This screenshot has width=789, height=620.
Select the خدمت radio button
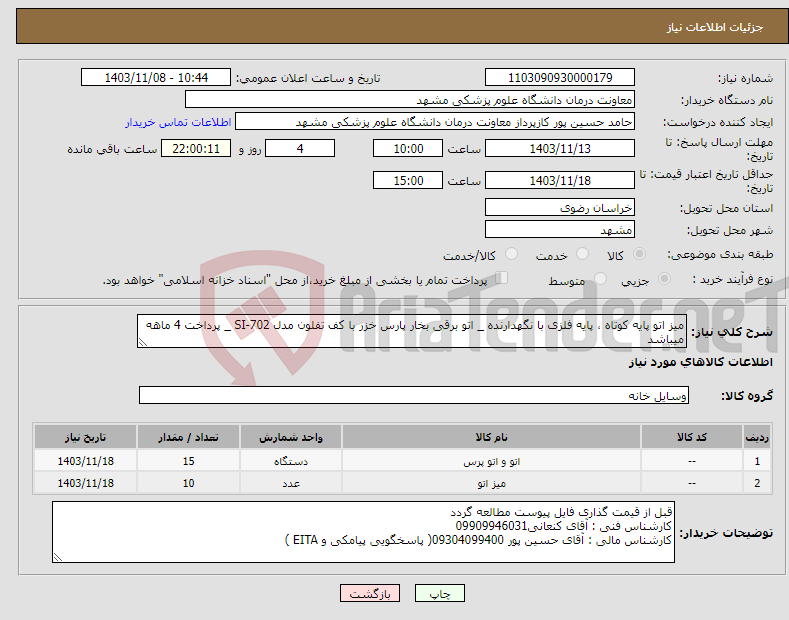(582, 254)
